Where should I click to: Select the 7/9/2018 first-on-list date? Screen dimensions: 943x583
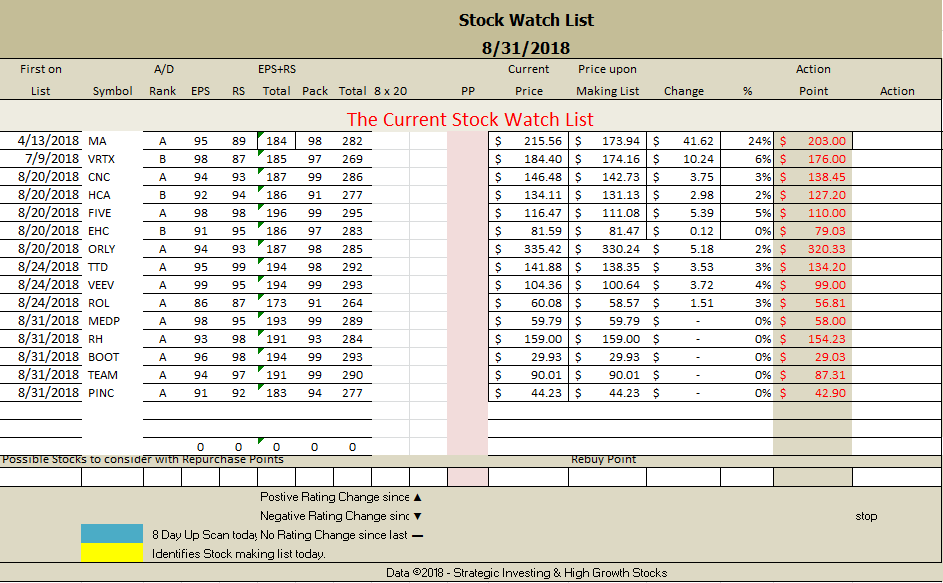(52, 159)
